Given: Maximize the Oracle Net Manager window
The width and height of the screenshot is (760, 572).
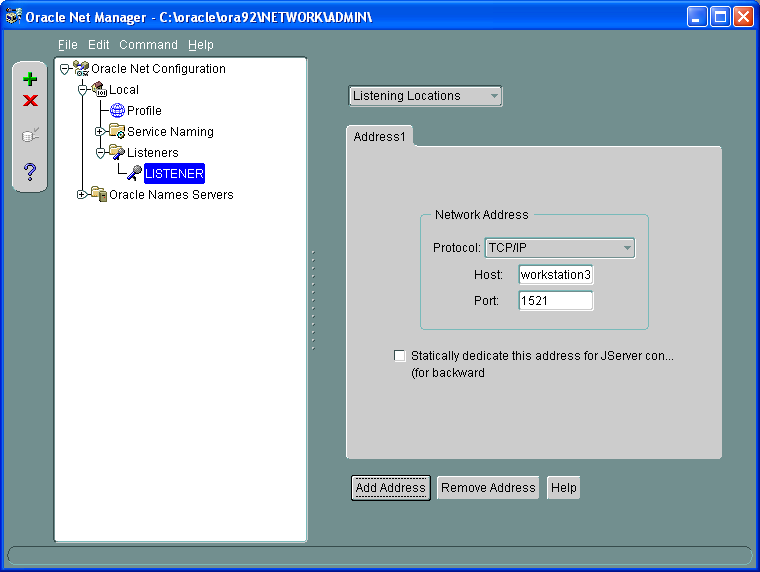Looking at the screenshot, I should 720,17.
